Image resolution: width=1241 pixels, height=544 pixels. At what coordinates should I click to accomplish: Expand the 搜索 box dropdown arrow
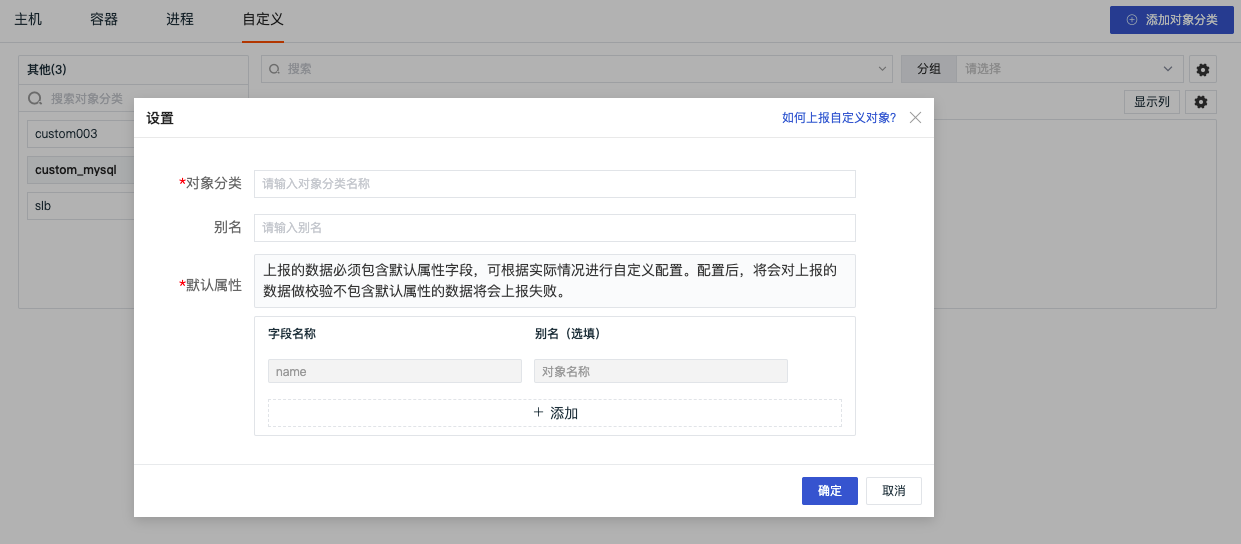point(882,69)
